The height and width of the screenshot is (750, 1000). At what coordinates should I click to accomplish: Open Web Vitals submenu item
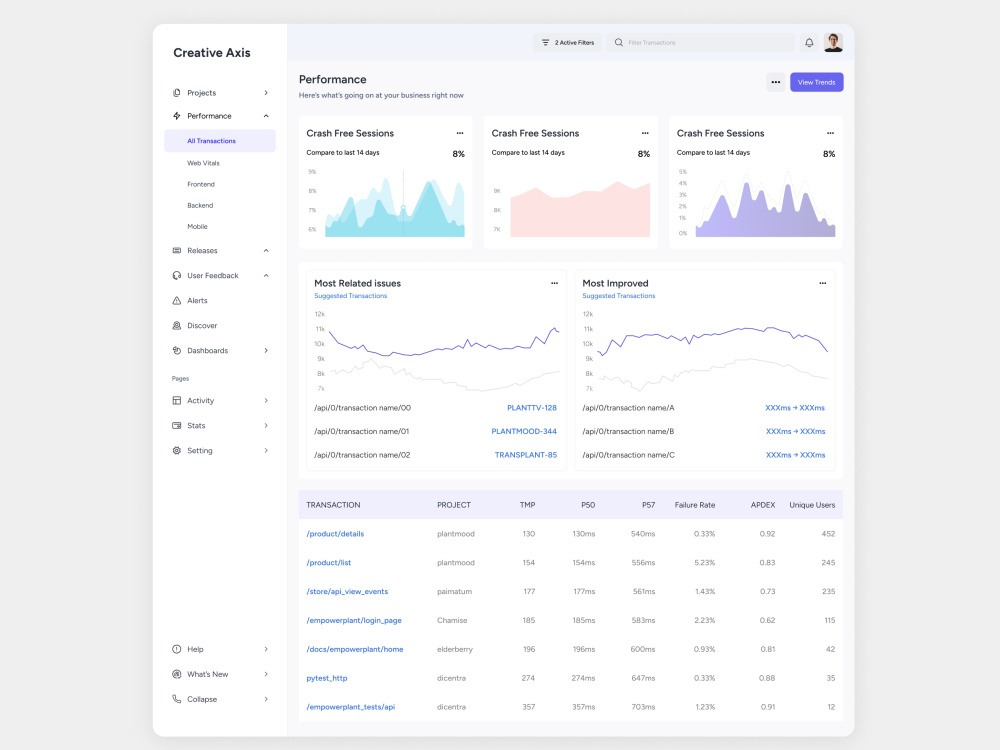[203, 163]
